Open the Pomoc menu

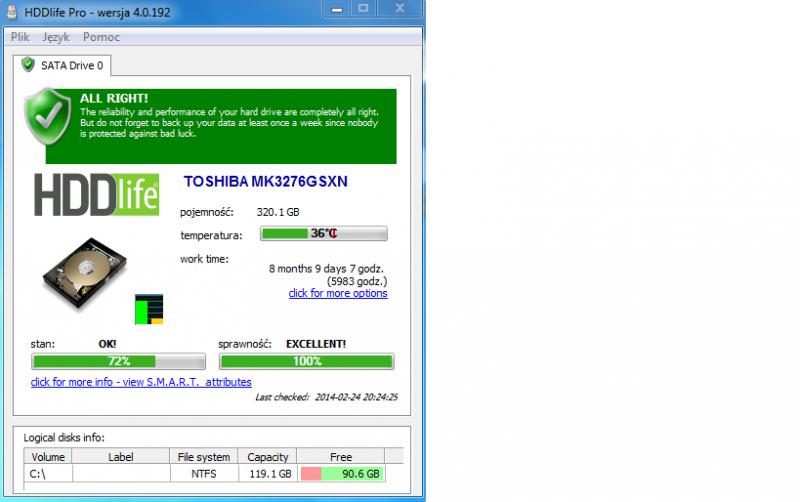coord(101,37)
